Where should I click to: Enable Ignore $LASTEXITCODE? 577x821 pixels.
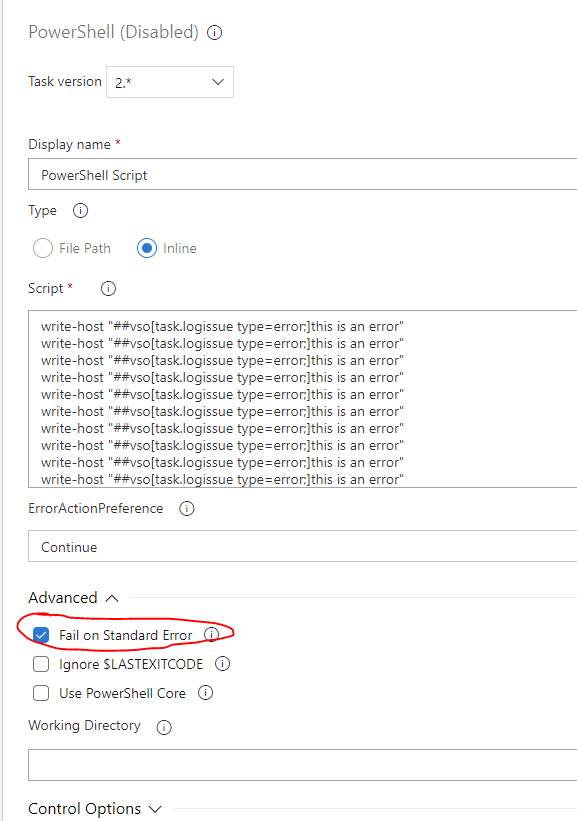coord(41,664)
